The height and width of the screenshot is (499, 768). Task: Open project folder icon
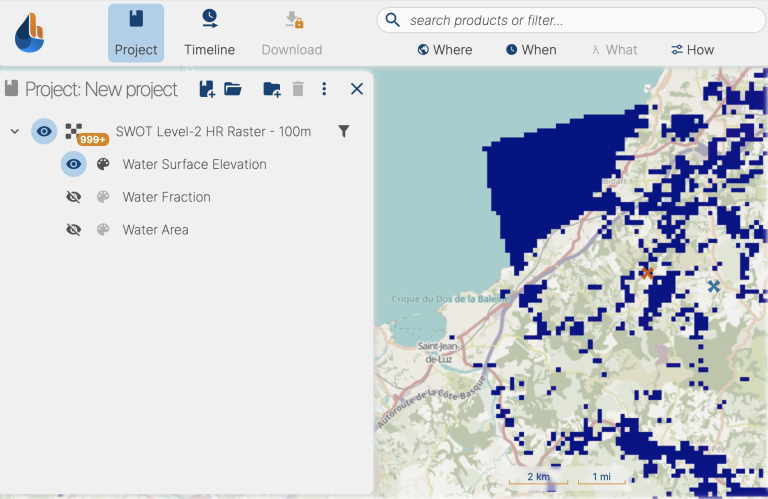[x=233, y=89]
